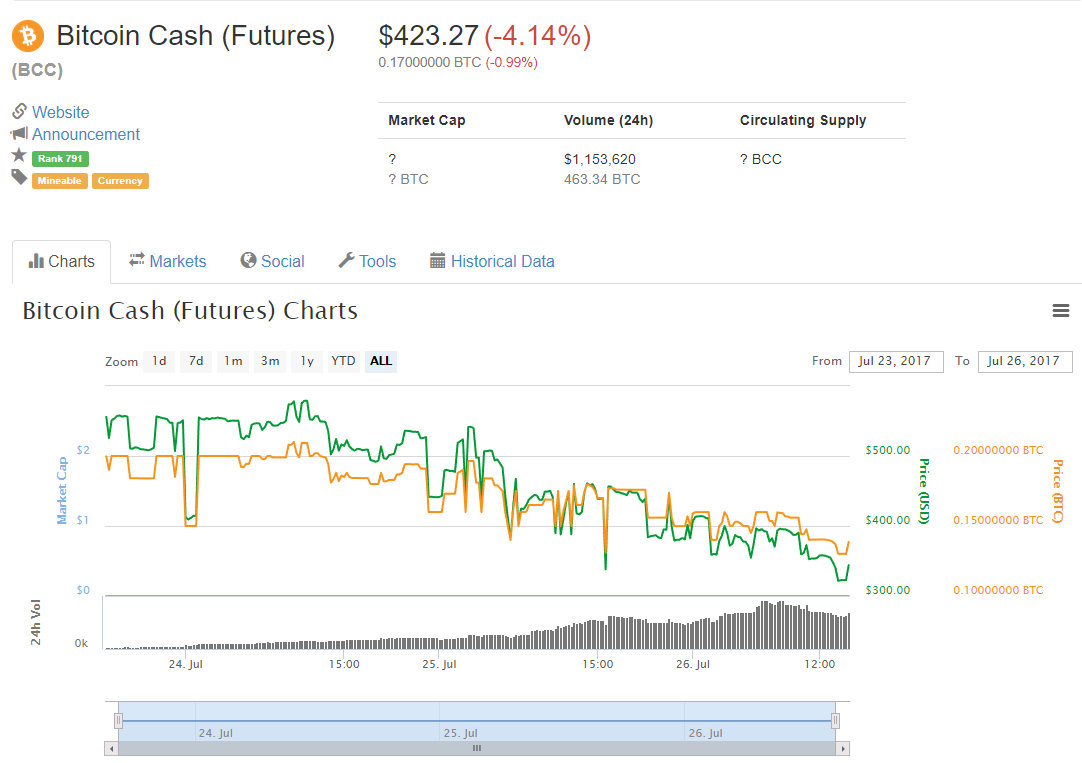Click the navigator left scroll arrow
This screenshot has width=1082, height=763.
pos(111,749)
